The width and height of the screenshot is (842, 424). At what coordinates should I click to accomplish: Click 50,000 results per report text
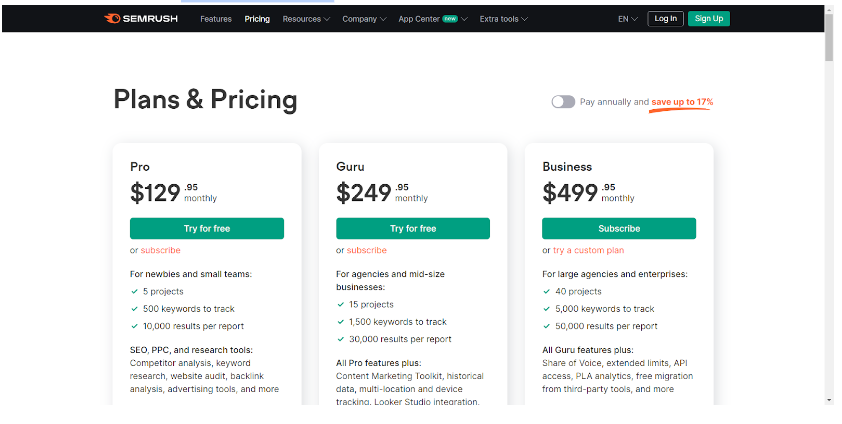pos(606,326)
